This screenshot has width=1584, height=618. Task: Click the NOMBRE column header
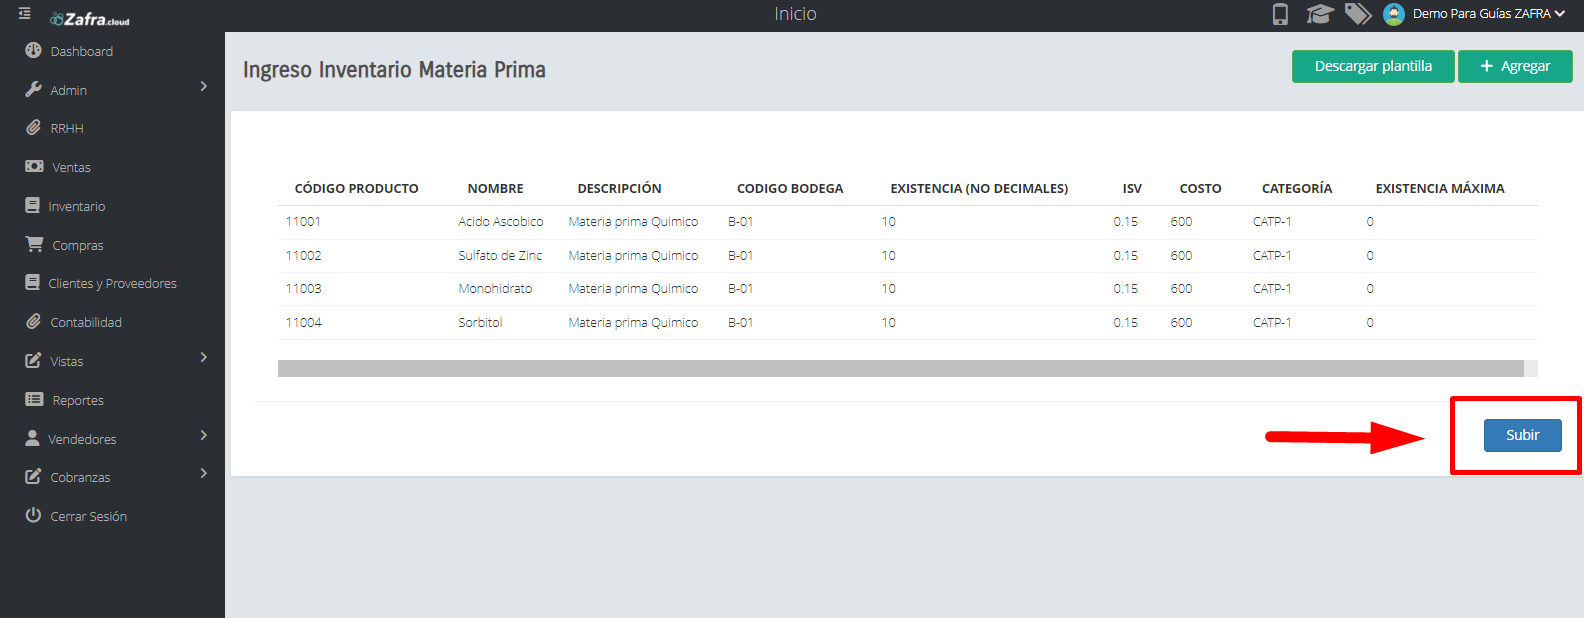(495, 188)
